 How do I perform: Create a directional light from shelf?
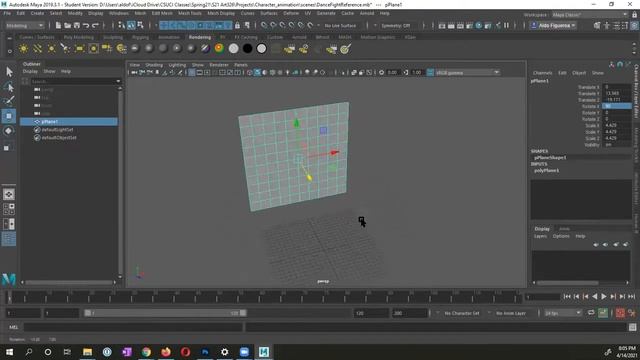38,49
